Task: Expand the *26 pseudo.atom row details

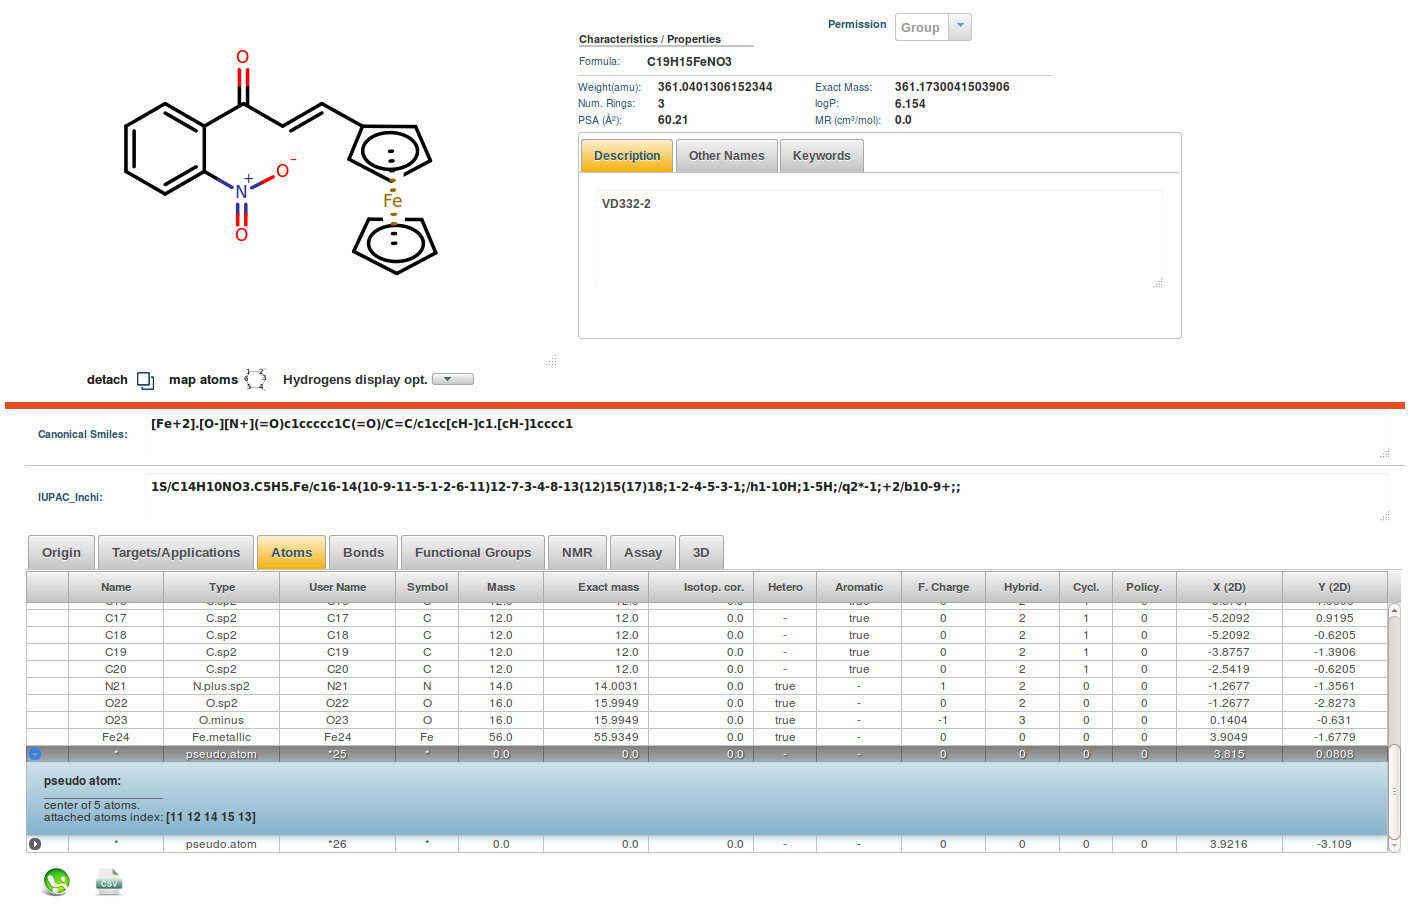Action: [x=35, y=844]
